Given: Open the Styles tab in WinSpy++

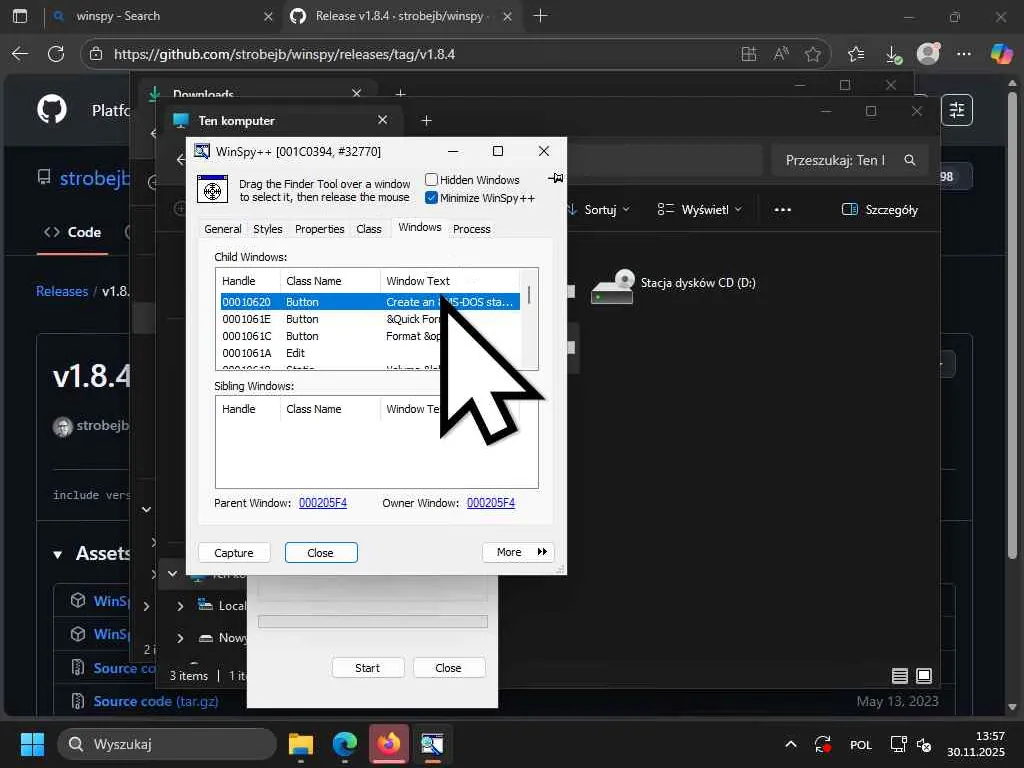Looking at the screenshot, I should point(268,229).
